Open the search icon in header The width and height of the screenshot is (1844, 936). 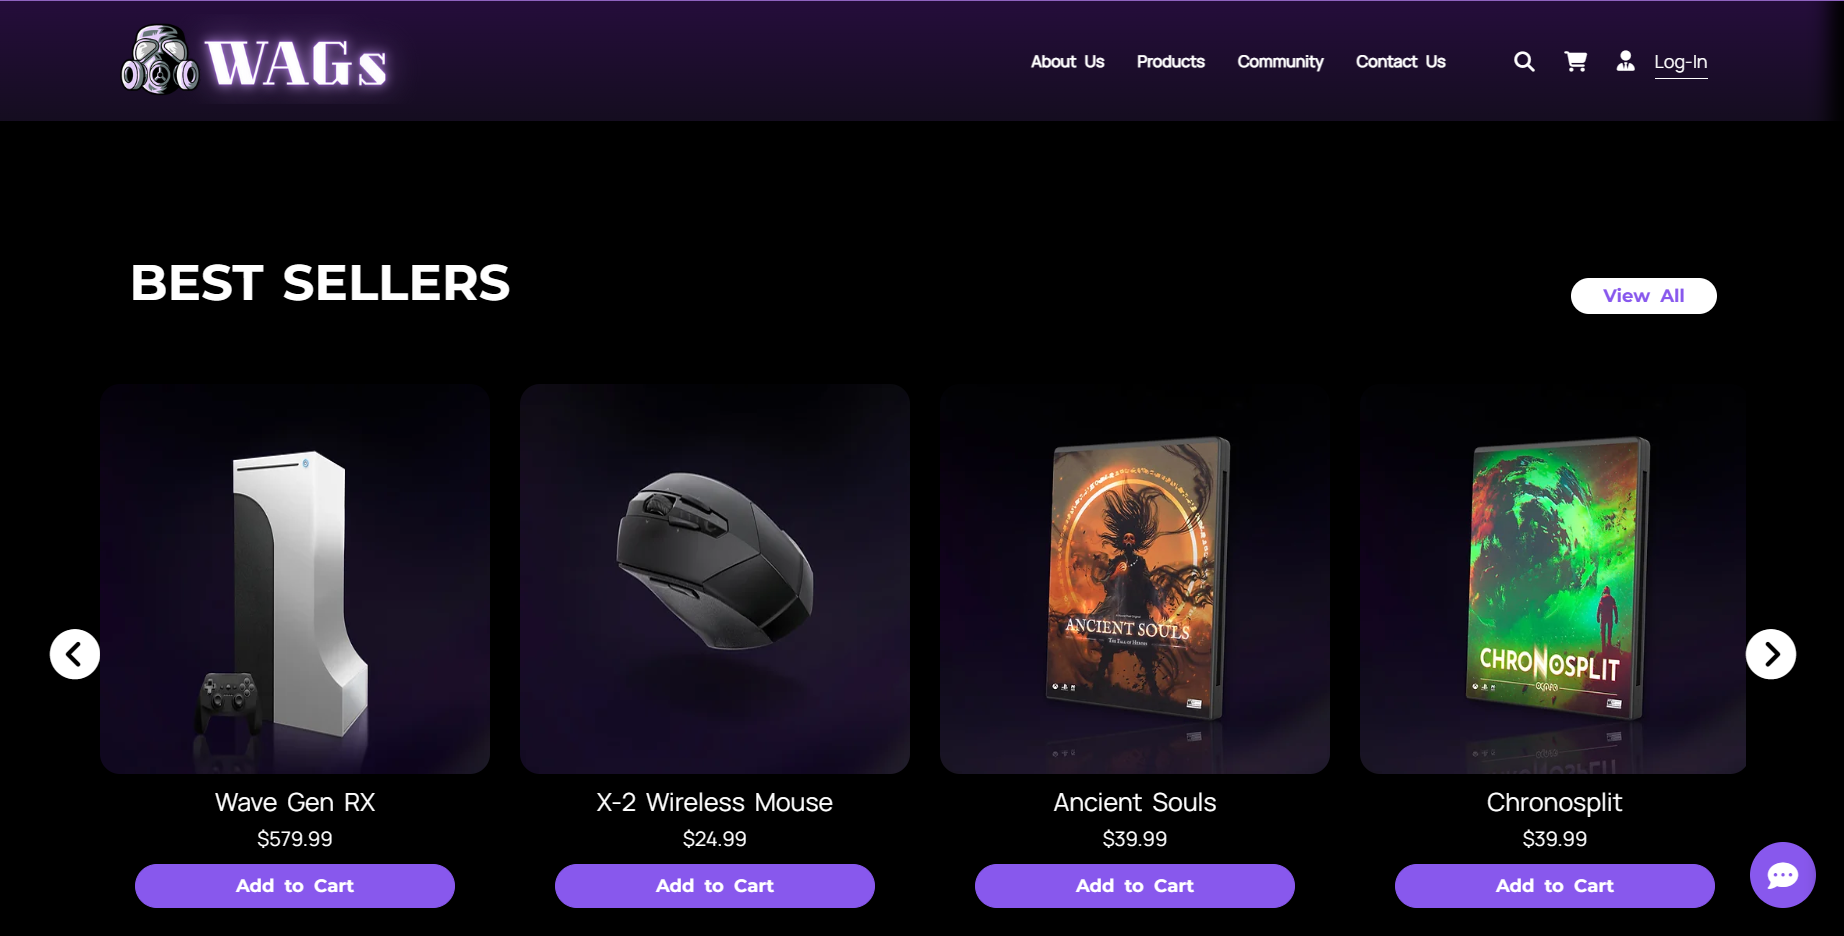click(x=1523, y=61)
